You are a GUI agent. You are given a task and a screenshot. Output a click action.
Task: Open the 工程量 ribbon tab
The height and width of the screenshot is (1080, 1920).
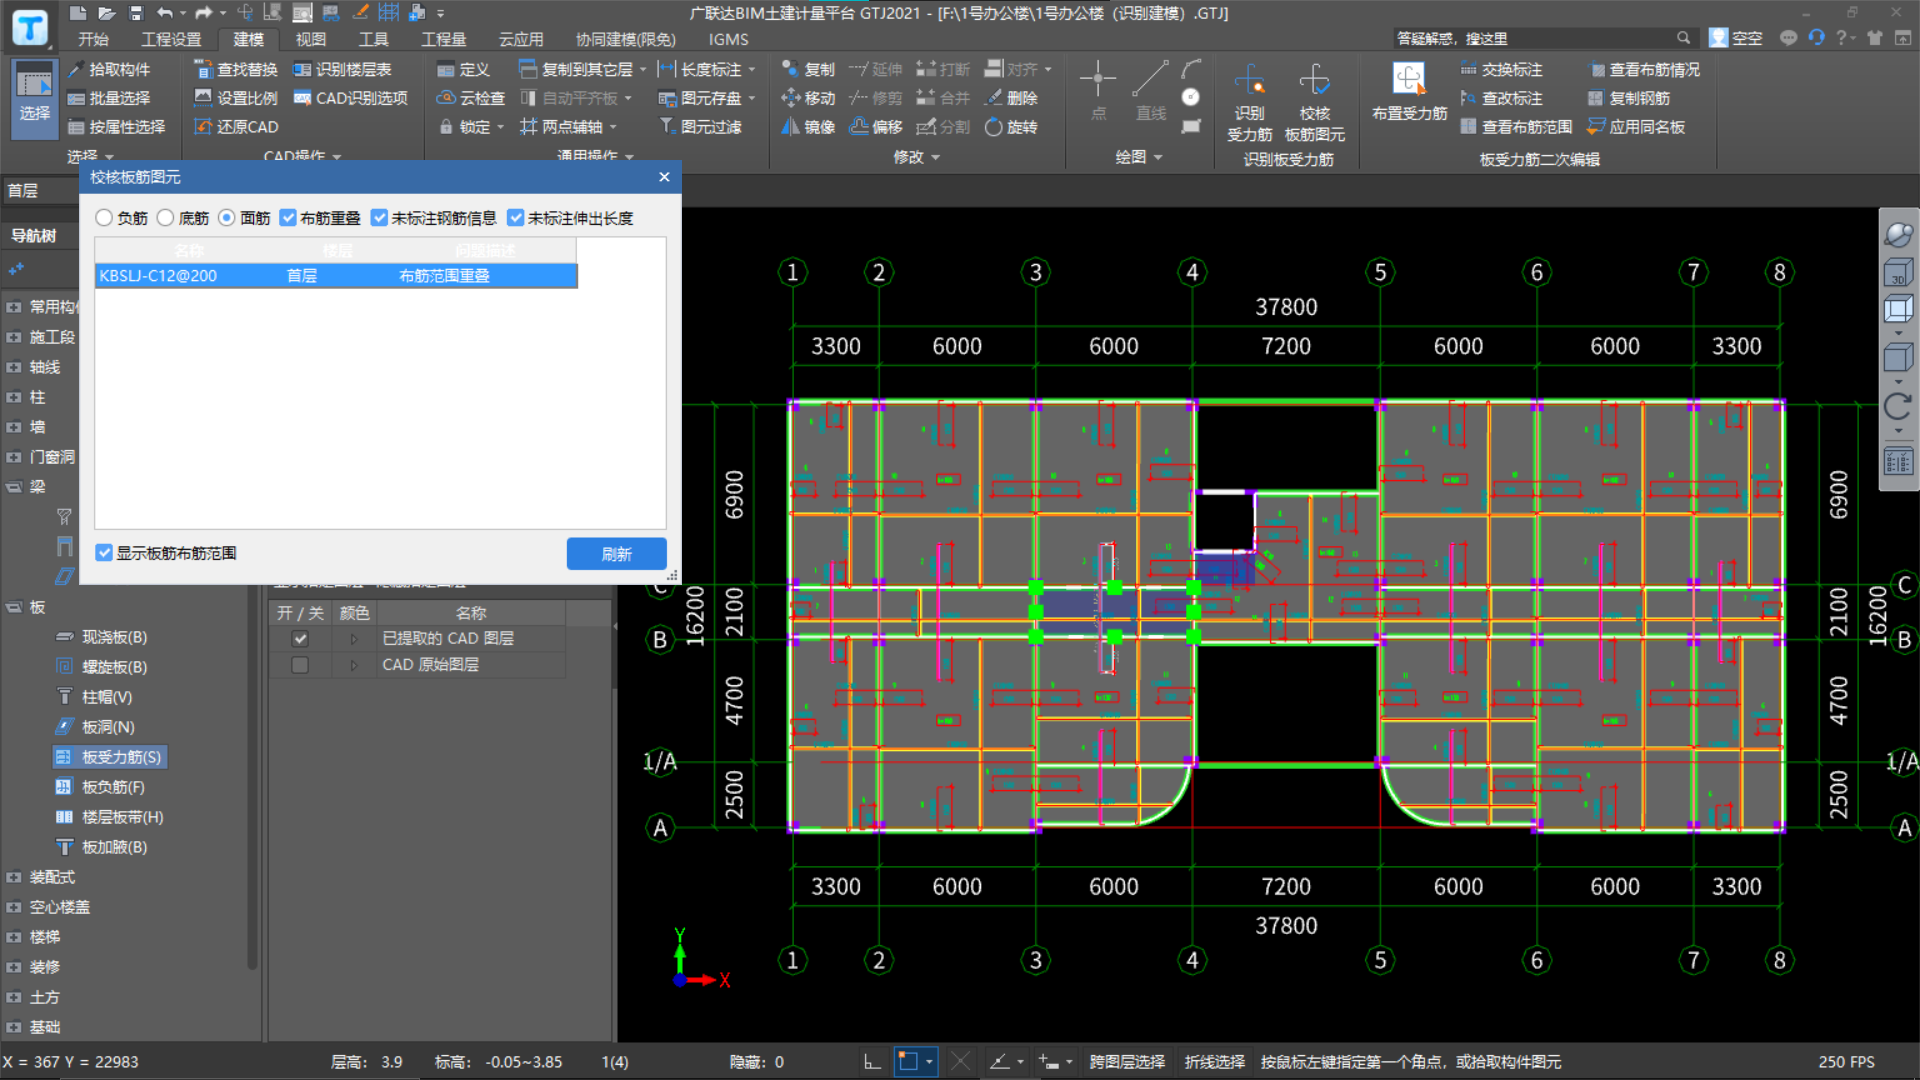click(444, 39)
